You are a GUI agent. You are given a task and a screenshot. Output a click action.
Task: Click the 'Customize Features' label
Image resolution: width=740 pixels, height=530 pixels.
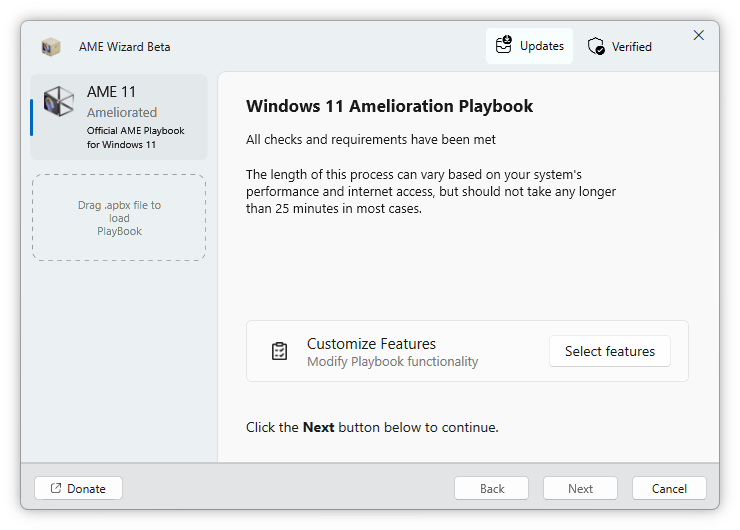[x=371, y=344]
